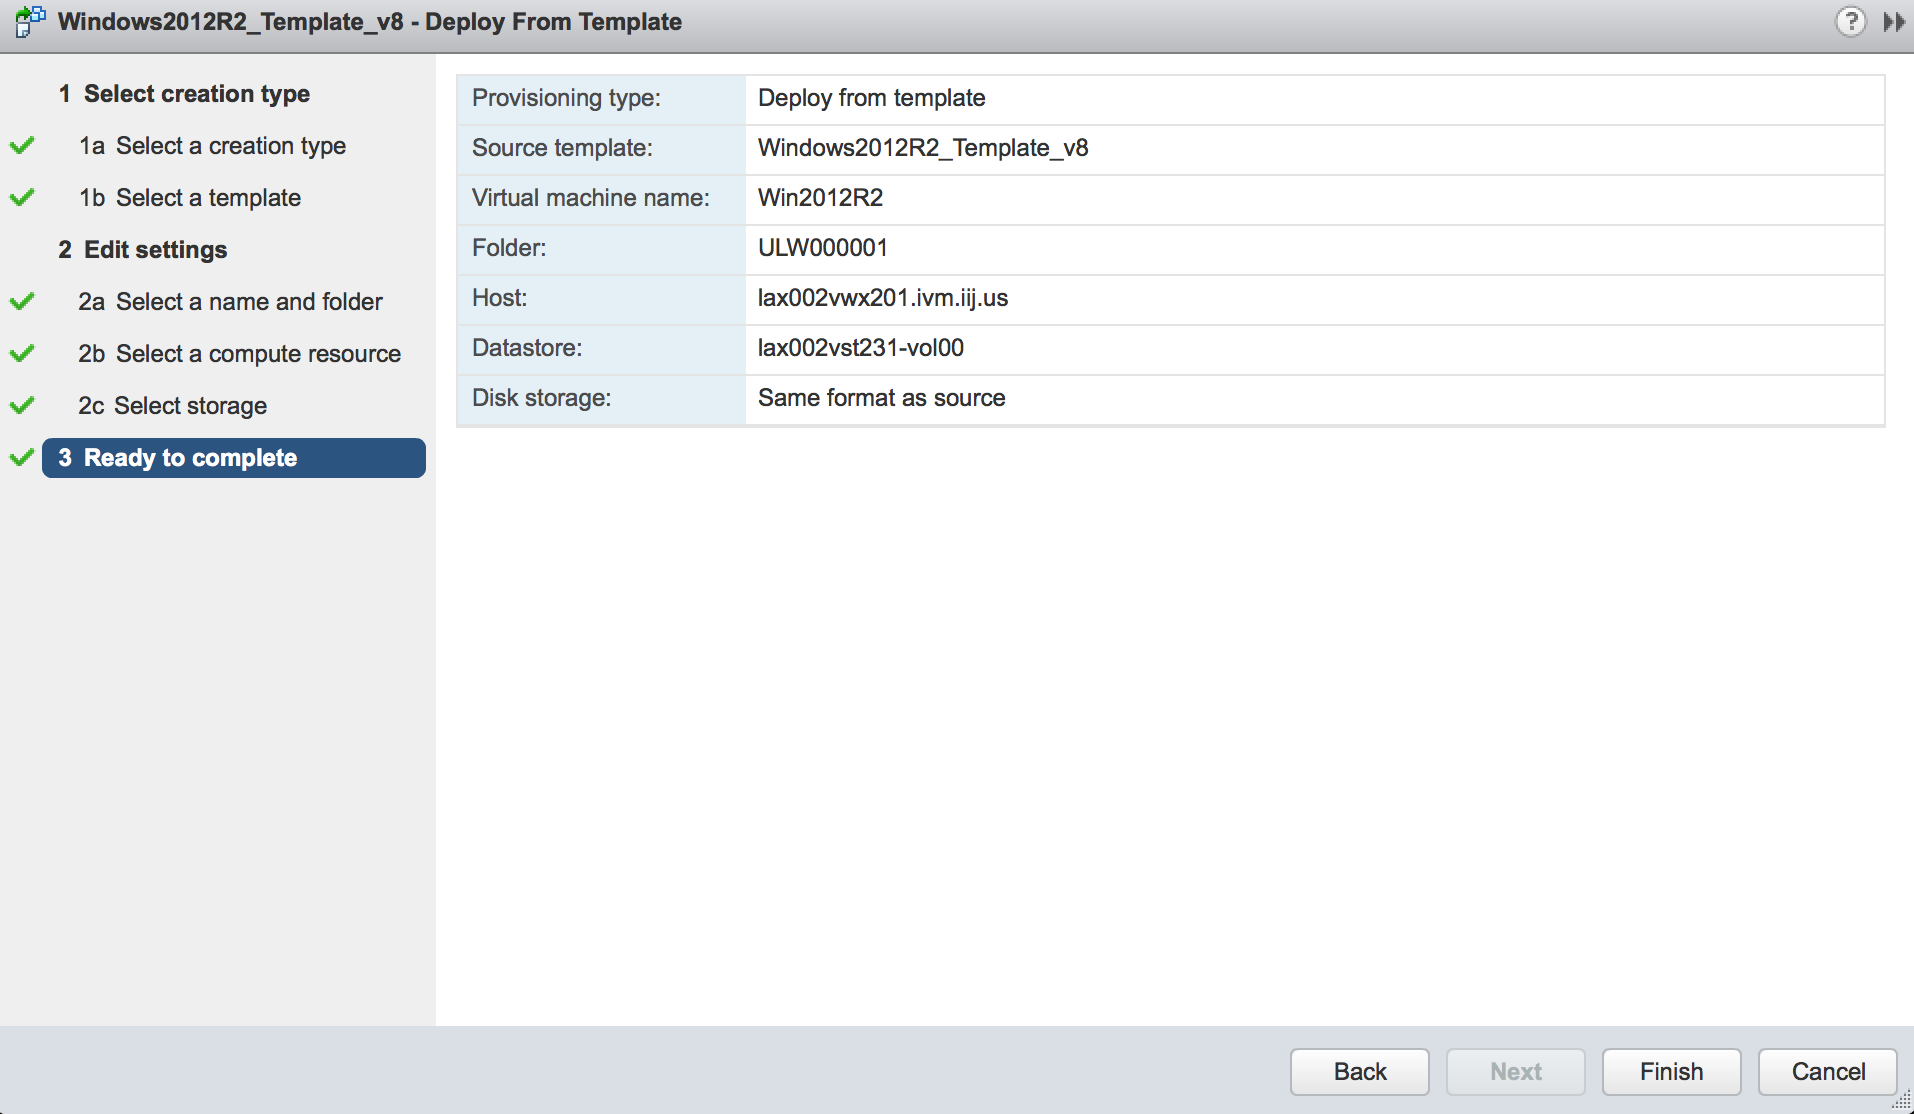Click the 'Provisioning type:' label
The image size is (1914, 1114).
tap(566, 98)
